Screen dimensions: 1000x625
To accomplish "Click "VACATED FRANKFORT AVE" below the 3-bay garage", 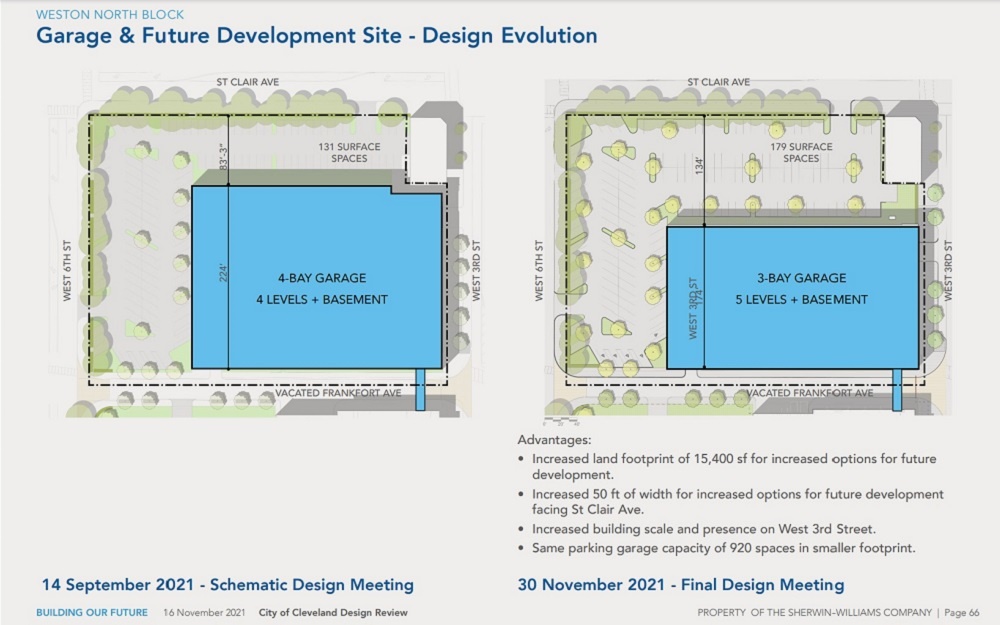I will (810, 393).
